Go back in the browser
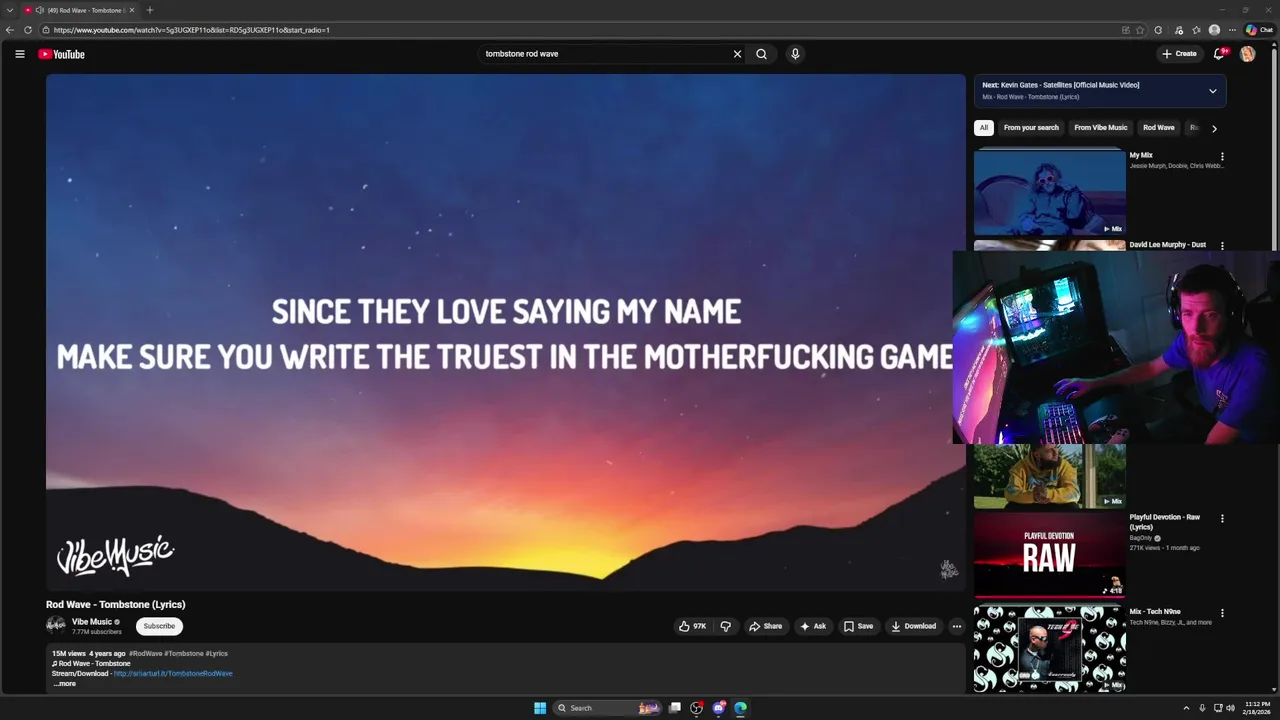1280x720 pixels. (x=10, y=30)
